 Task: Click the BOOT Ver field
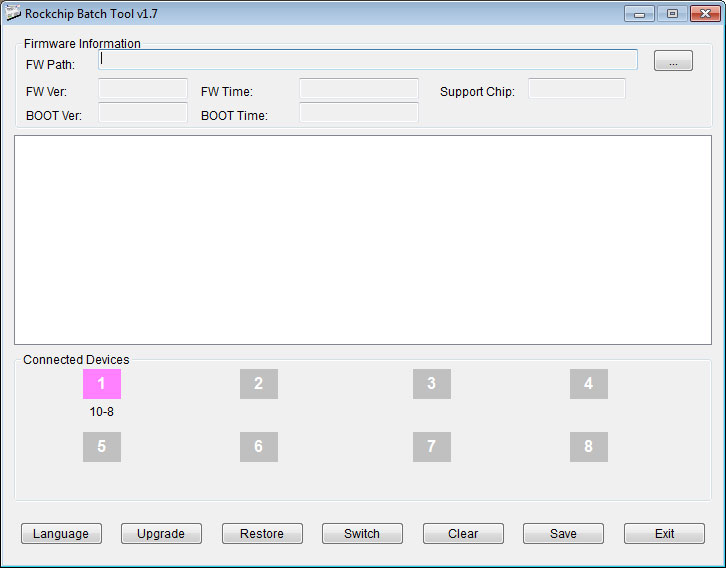(x=143, y=112)
